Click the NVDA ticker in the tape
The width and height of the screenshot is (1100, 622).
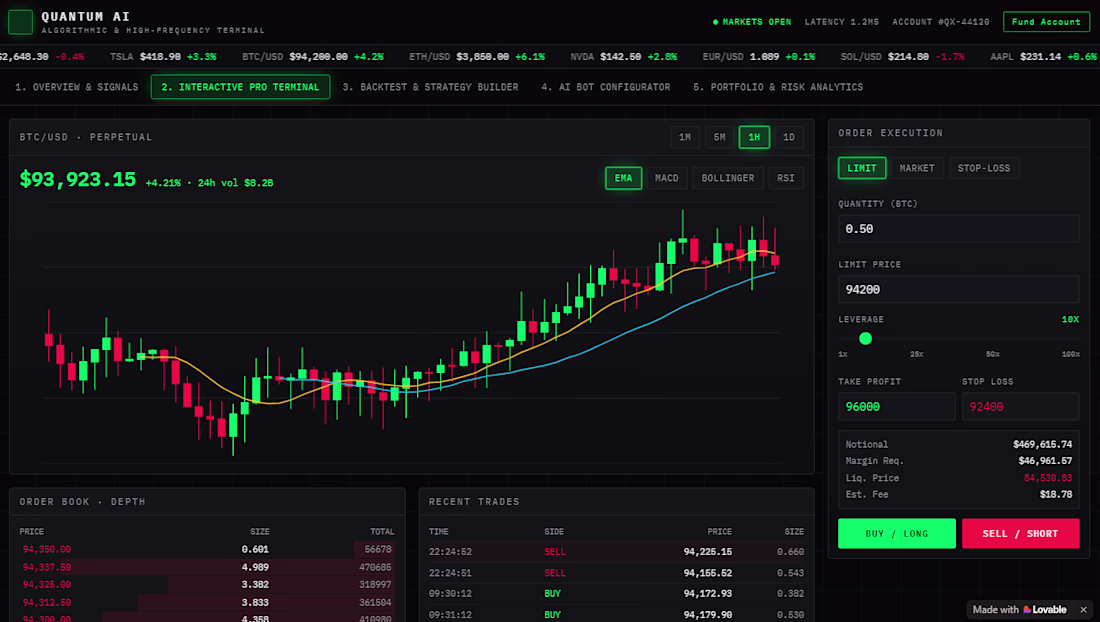click(x=624, y=57)
